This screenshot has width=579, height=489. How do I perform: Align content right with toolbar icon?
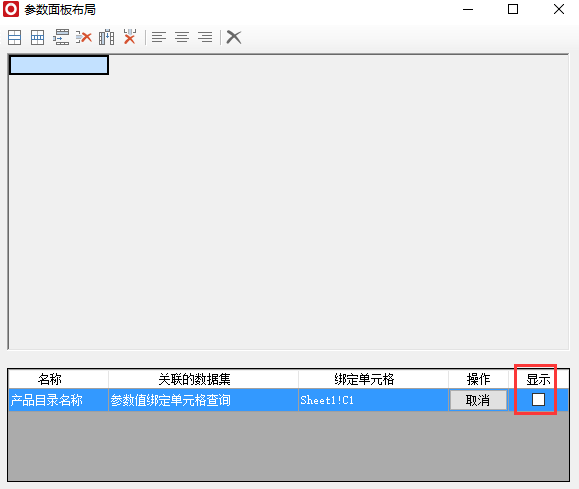(205, 37)
